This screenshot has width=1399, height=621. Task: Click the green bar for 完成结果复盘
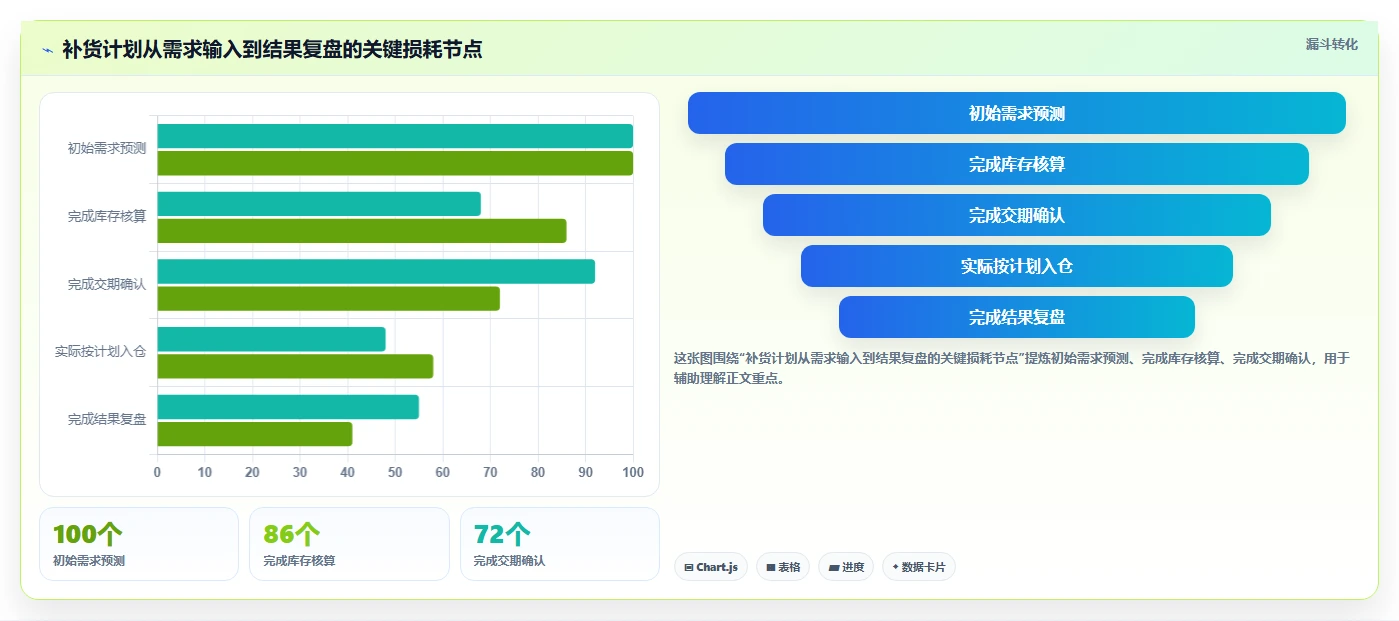click(x=255, y=434)
